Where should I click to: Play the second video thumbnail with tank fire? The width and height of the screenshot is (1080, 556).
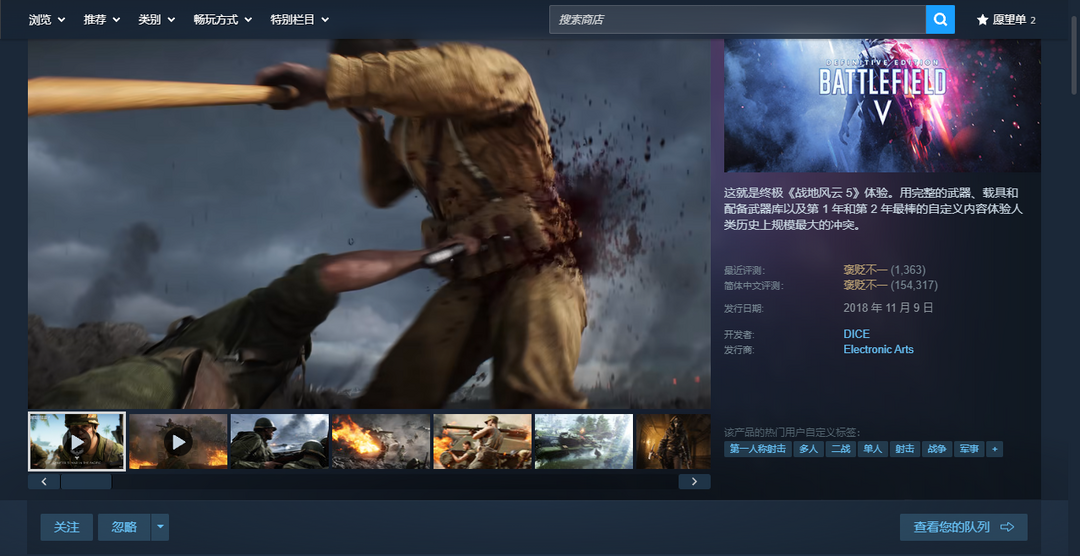tap(178, 442)
